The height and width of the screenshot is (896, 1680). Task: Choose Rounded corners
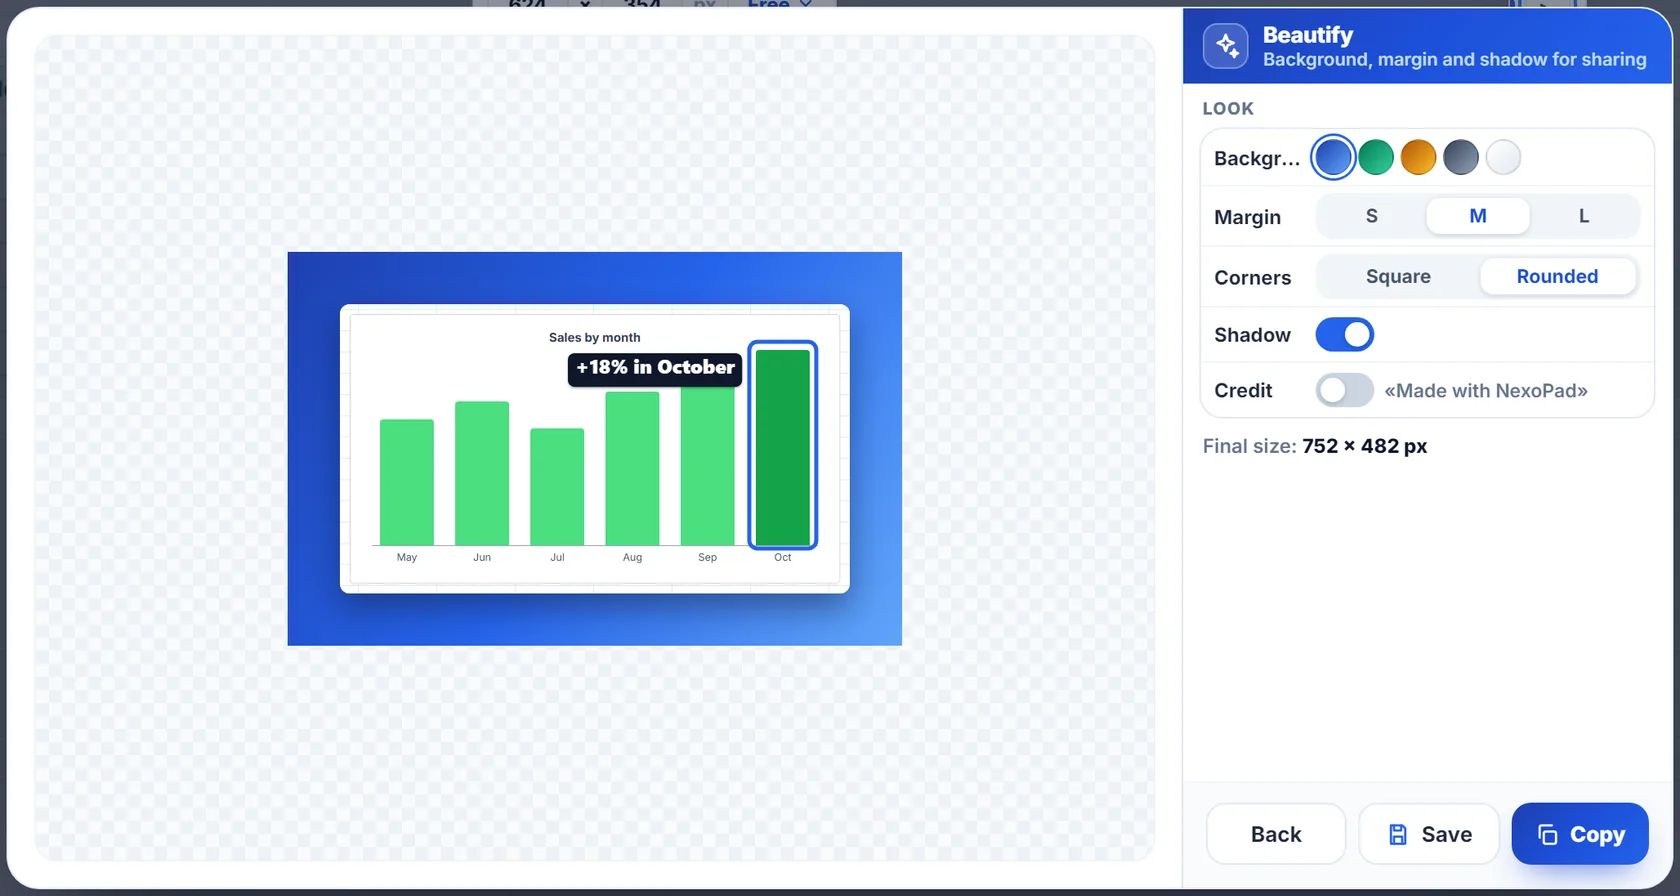[x=1557, y=277]
